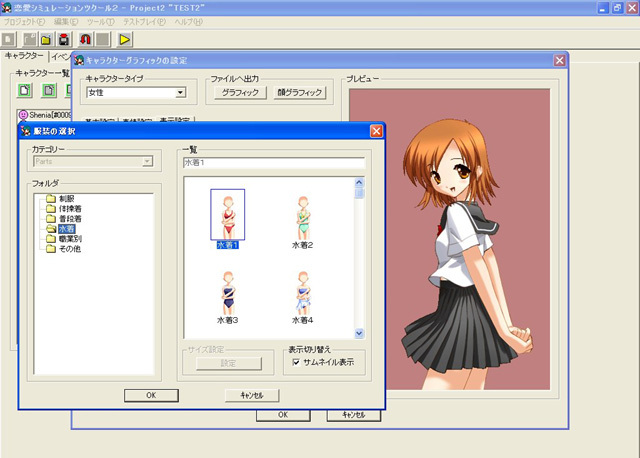Switch to the キャラクター tab
640x458 pixels.
(x=24, y=56)
